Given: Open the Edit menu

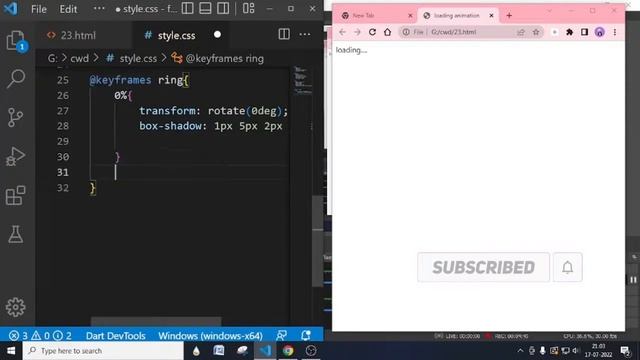Looking at the screenshot, I should tap(68, 9).
